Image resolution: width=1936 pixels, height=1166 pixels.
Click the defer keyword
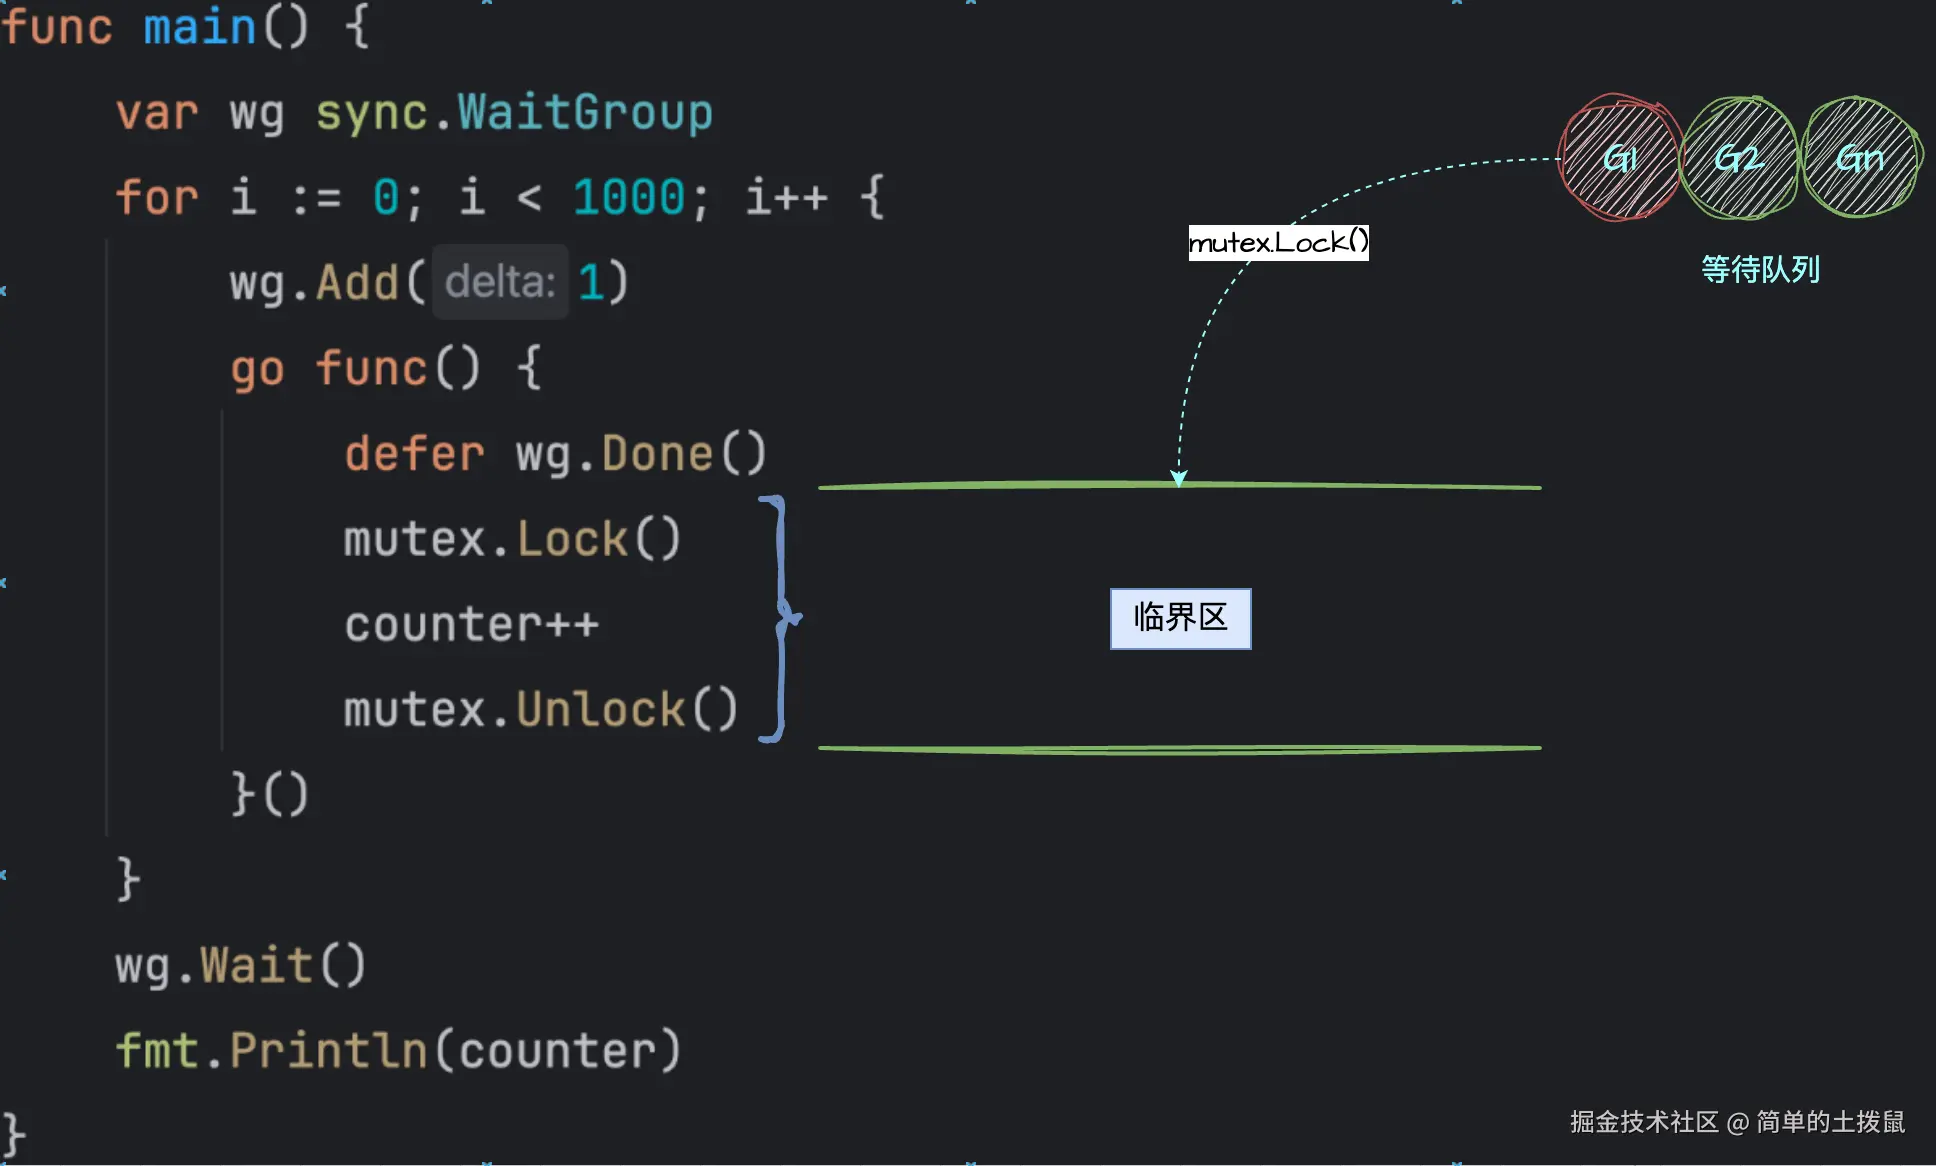click(x=414, y=454)
